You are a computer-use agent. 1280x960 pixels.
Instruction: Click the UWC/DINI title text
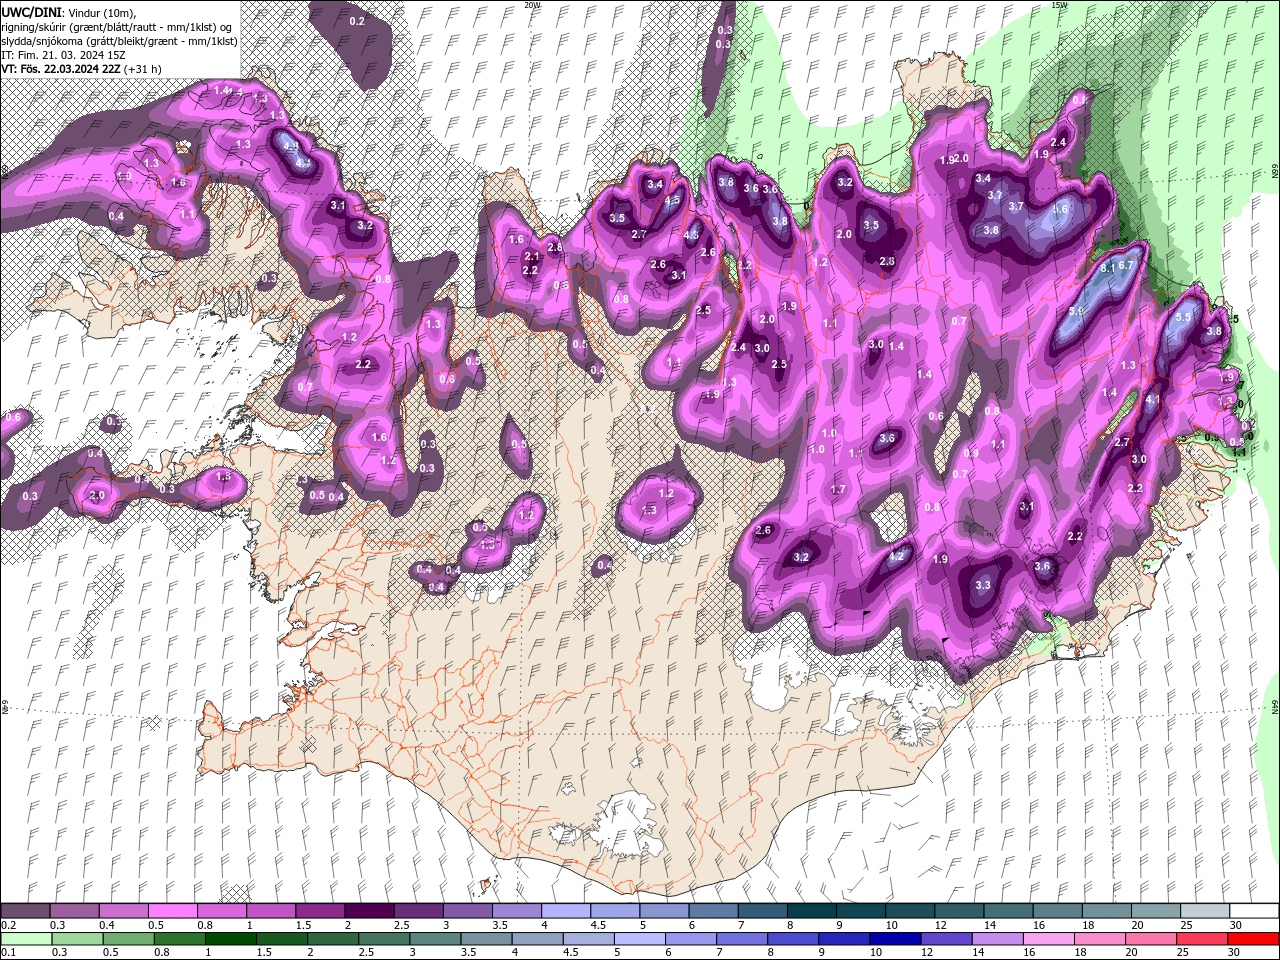[x=32, y=12]
